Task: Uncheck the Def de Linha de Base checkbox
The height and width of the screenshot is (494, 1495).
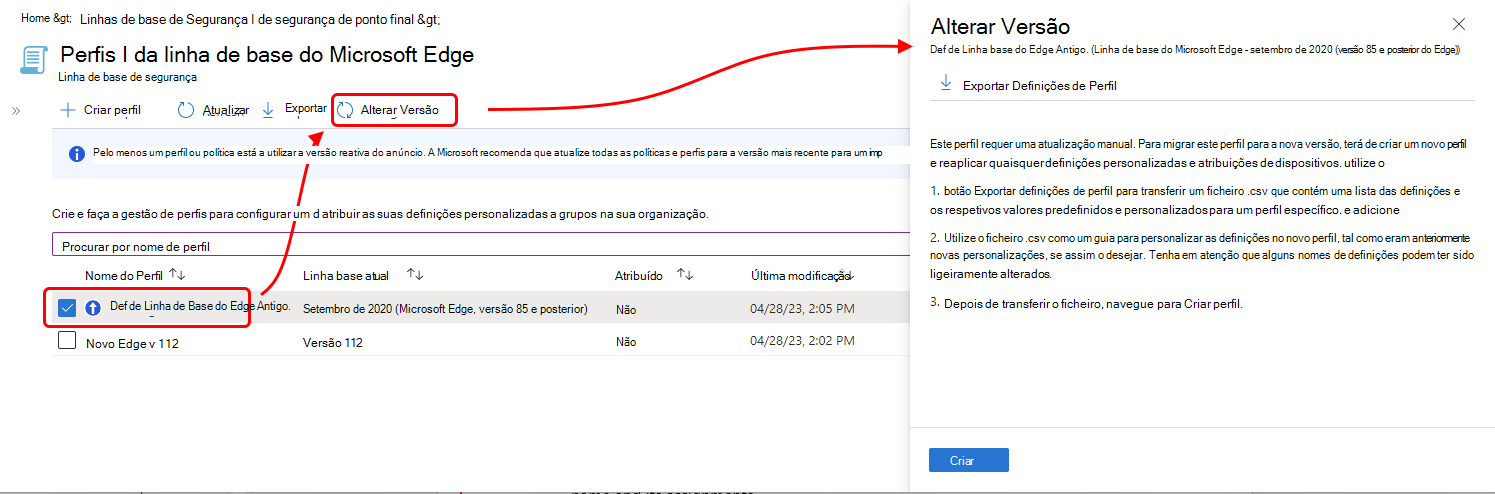Action: [67, 309]
